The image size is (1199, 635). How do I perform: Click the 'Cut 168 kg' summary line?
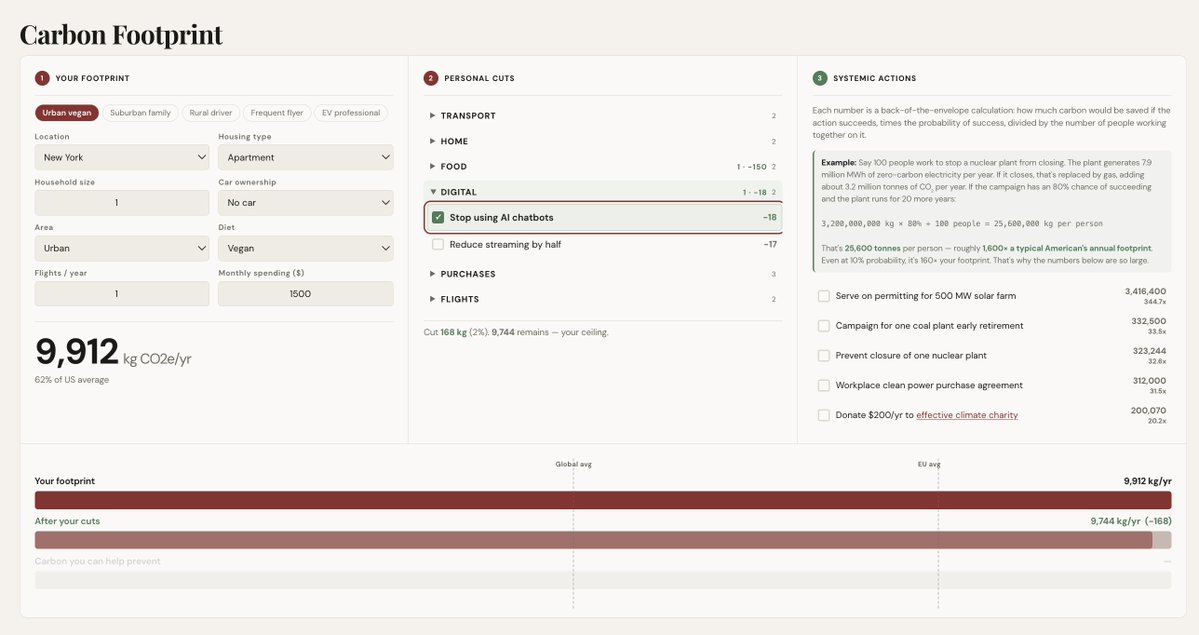pyautogui.click(x=516, y=332)
